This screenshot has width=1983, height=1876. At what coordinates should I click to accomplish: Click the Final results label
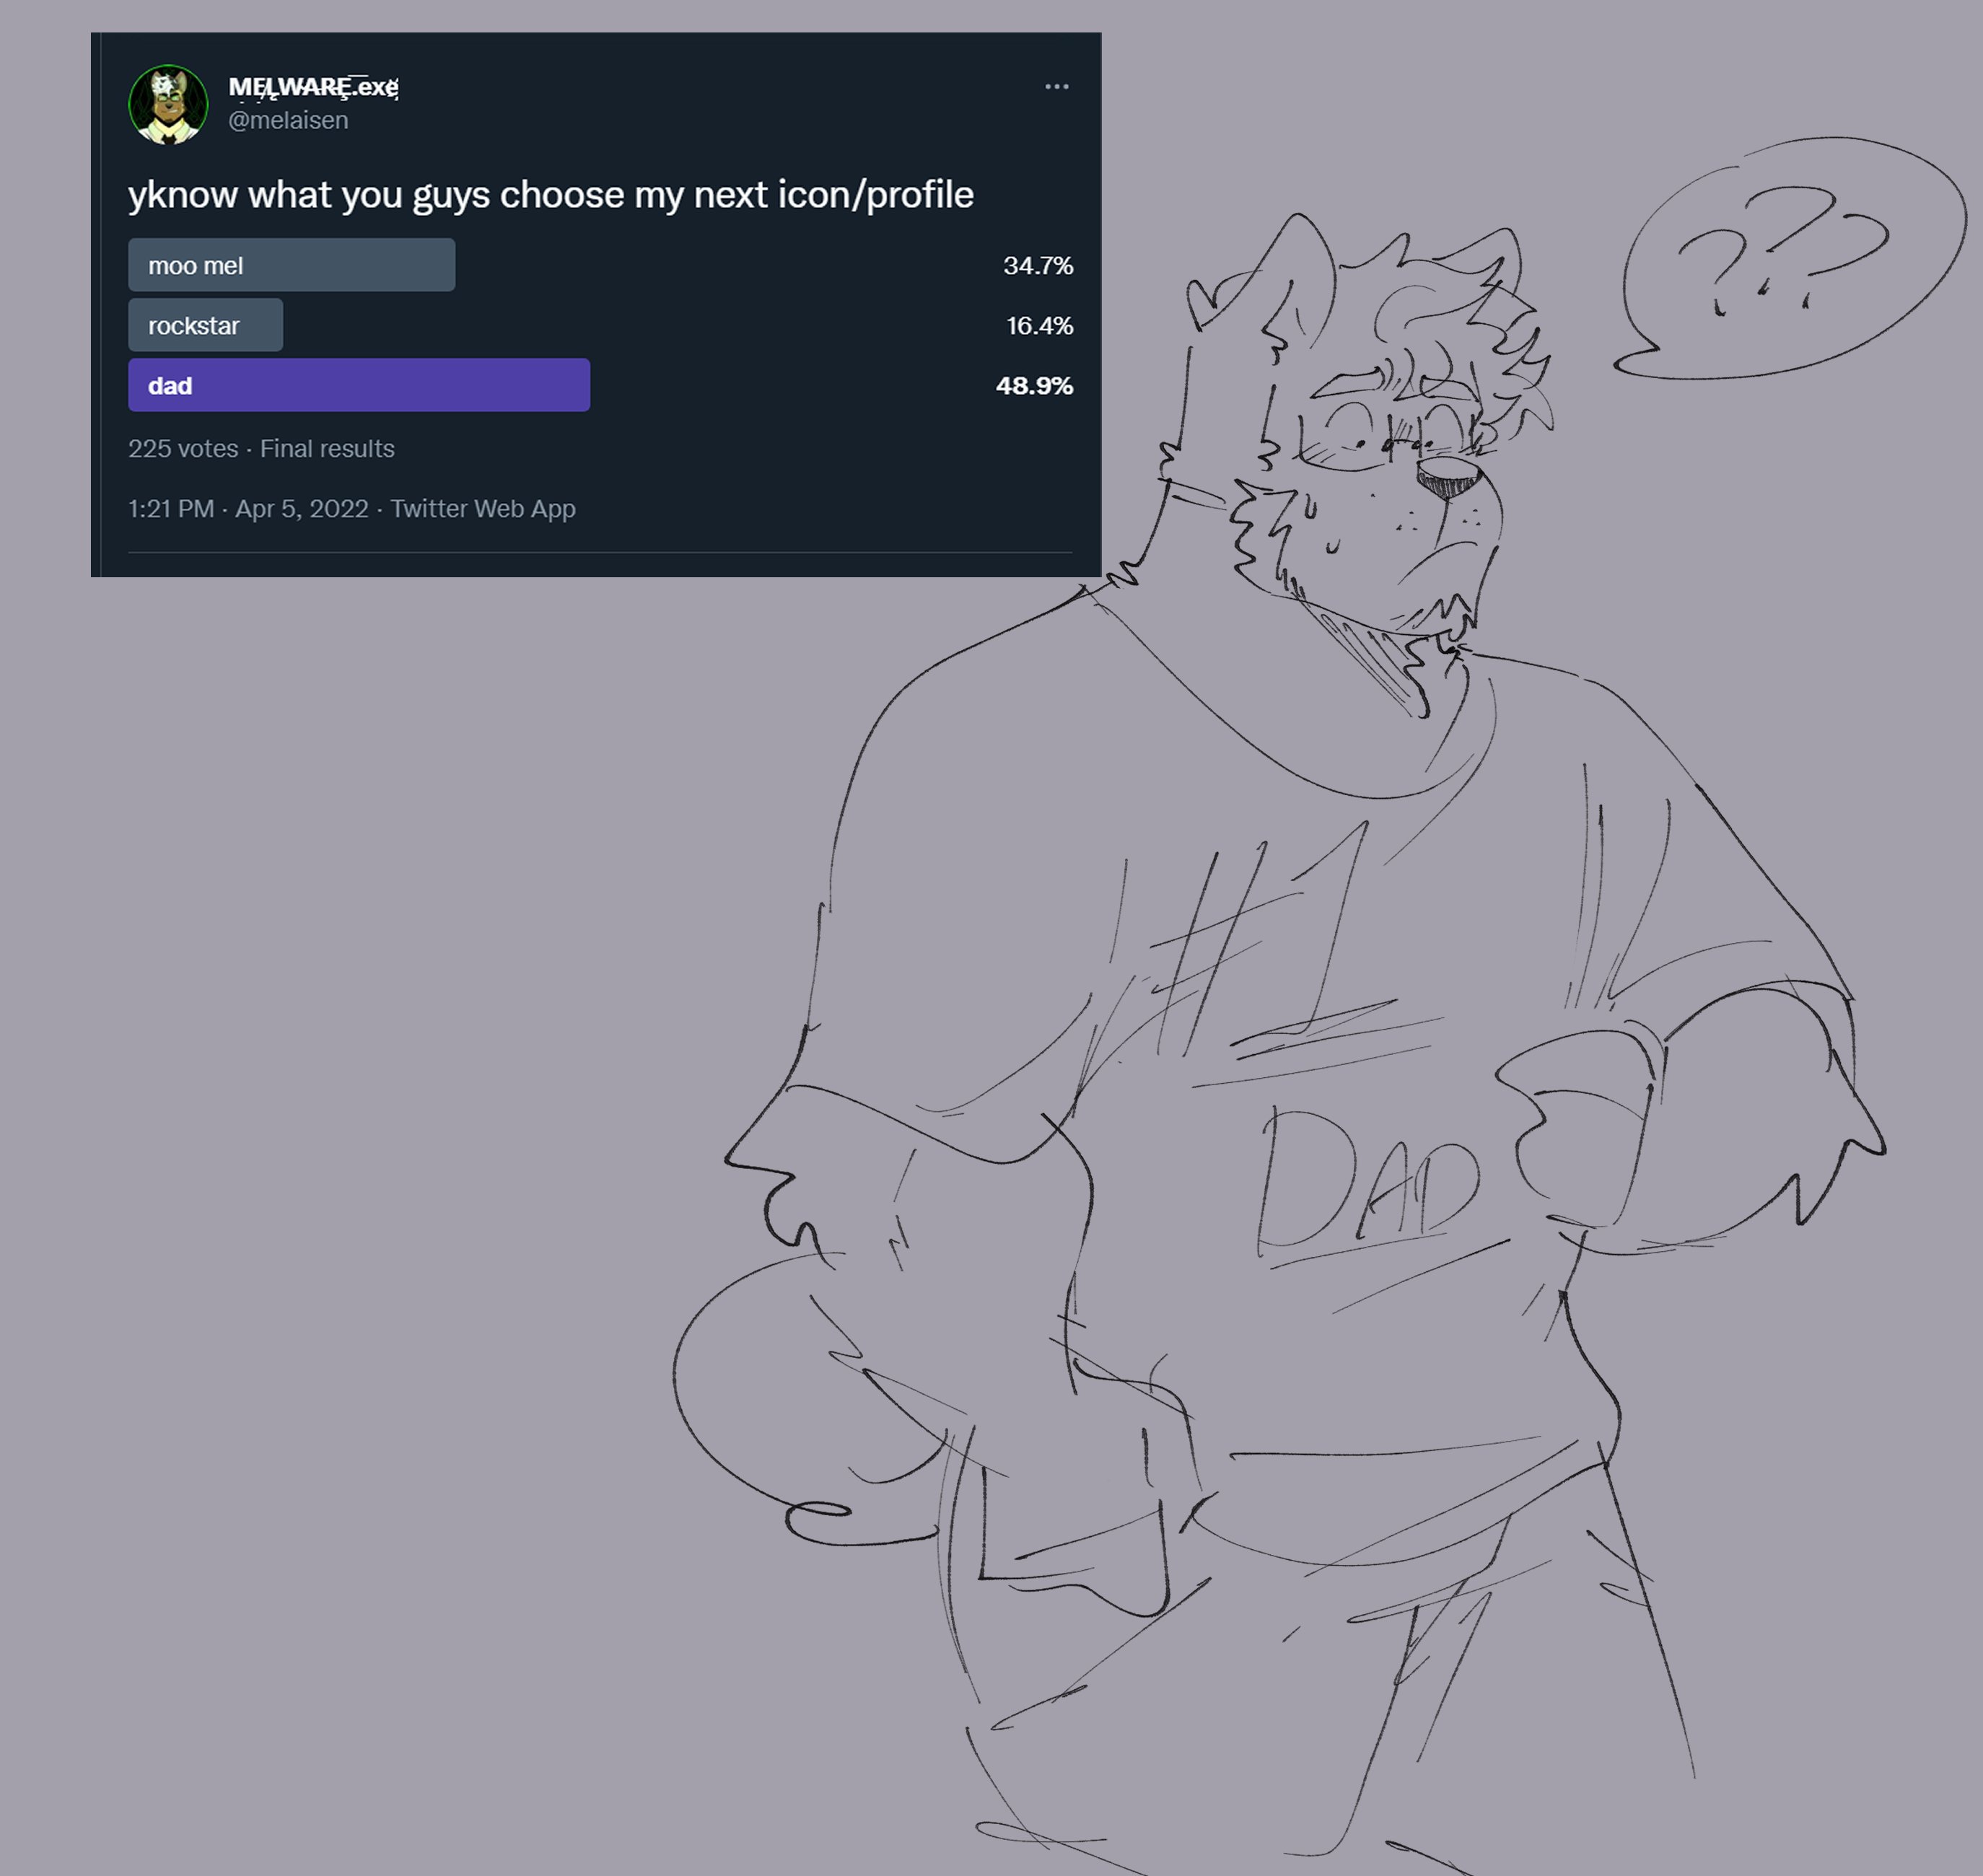327,449
